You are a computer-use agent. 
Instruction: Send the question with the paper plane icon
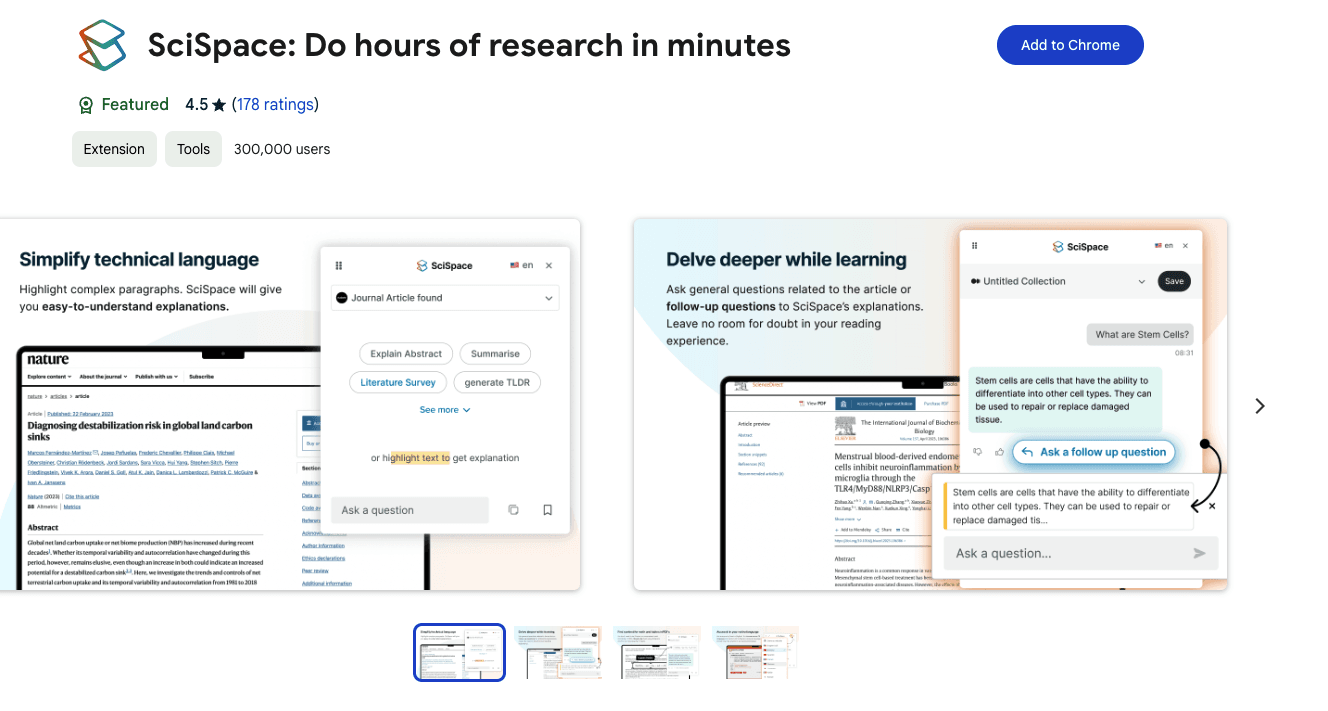[1199, 552]
